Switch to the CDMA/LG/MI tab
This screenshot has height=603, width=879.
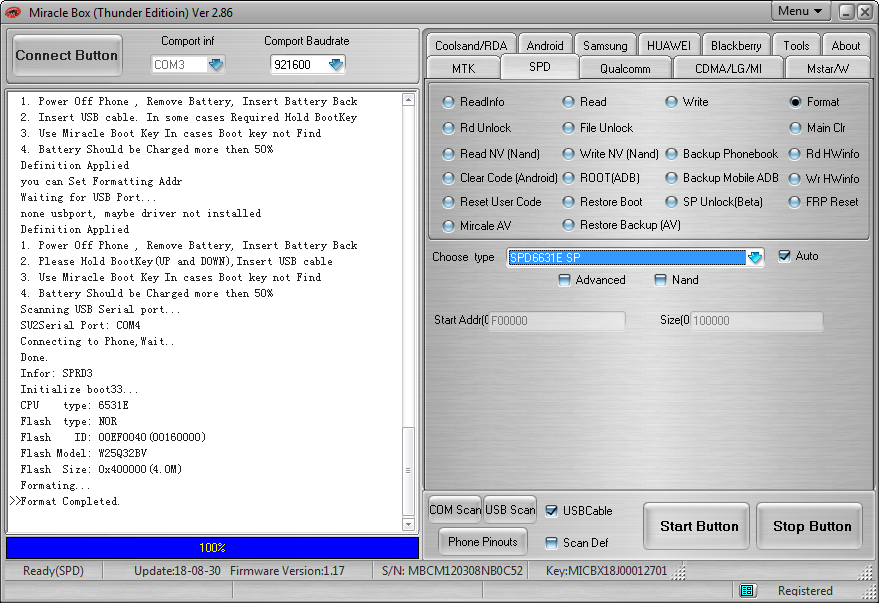point(728,68)
